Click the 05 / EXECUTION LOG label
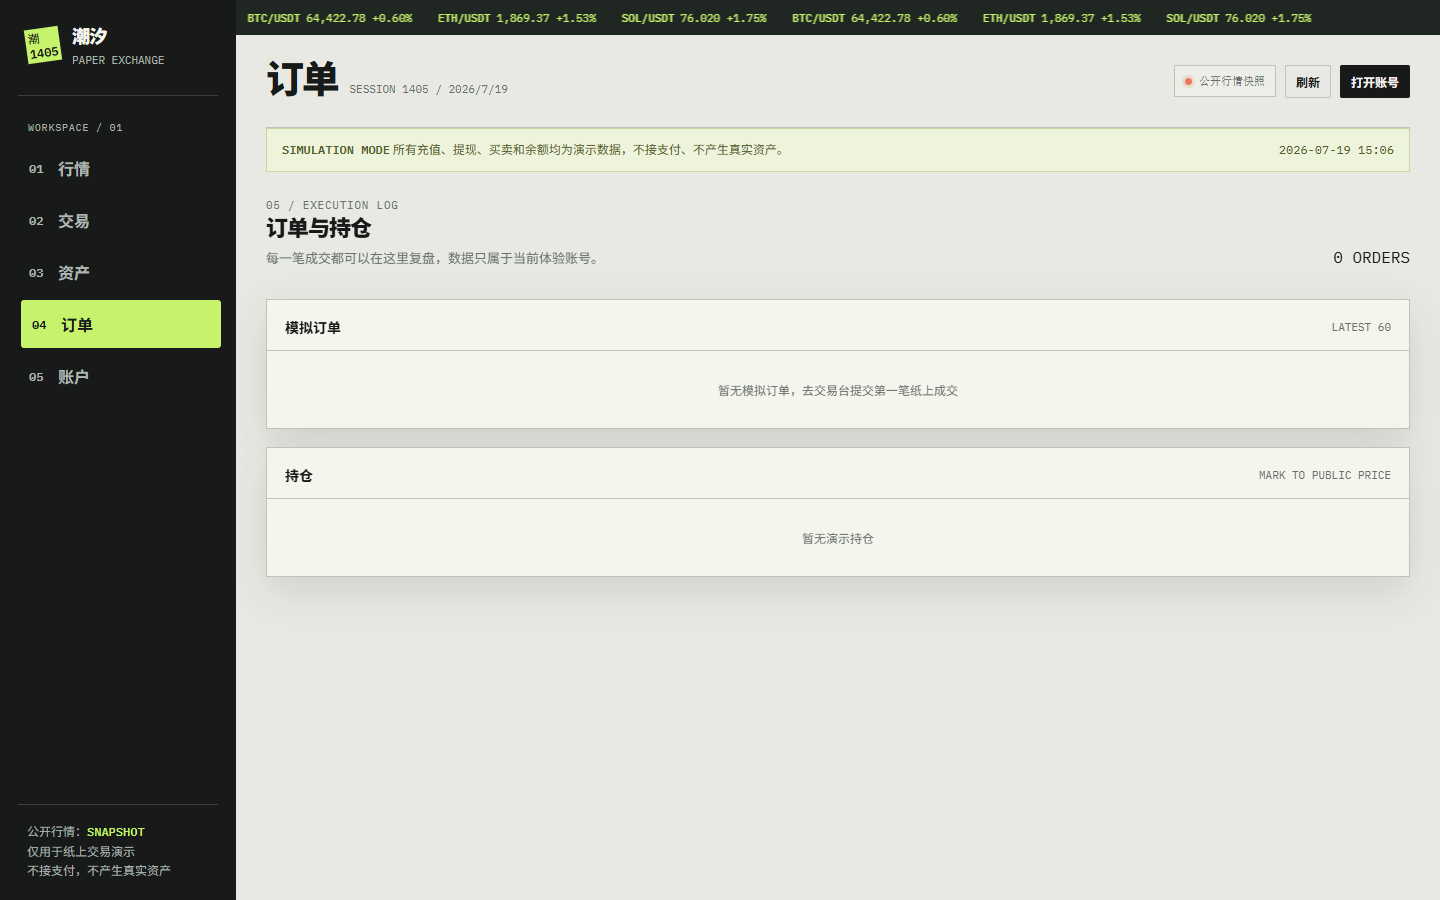The image size is (1440, 900). (x=332, y=205)
